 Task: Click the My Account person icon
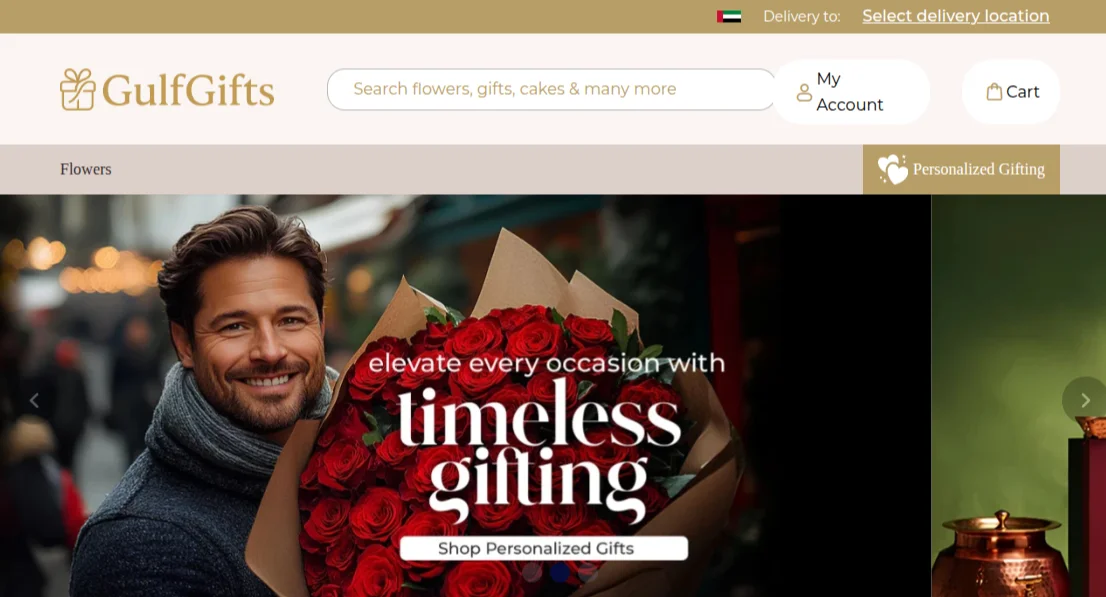804,92
